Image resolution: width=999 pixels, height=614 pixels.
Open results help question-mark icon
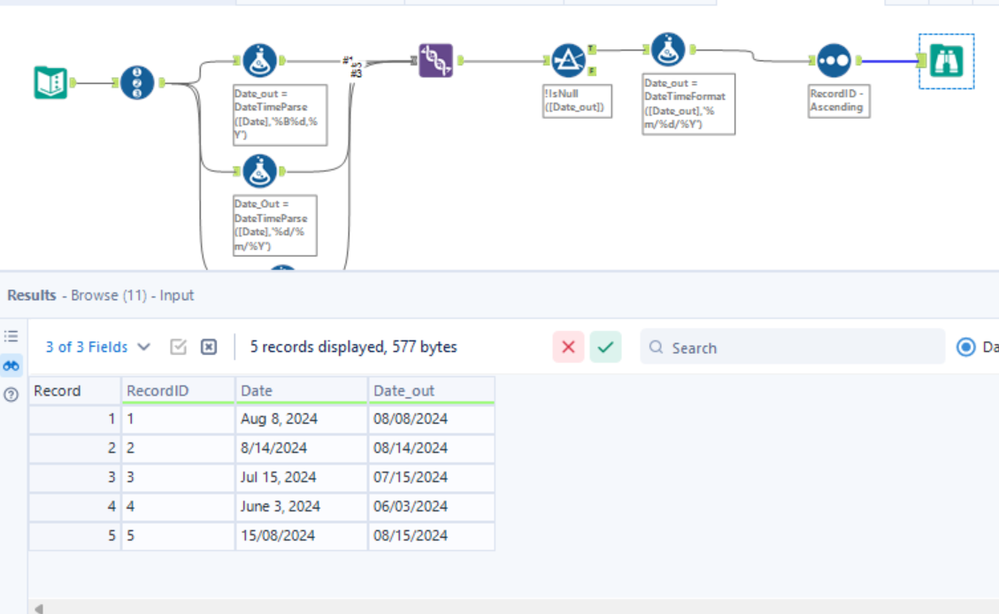pyautogui.click(x=11, y=395)
